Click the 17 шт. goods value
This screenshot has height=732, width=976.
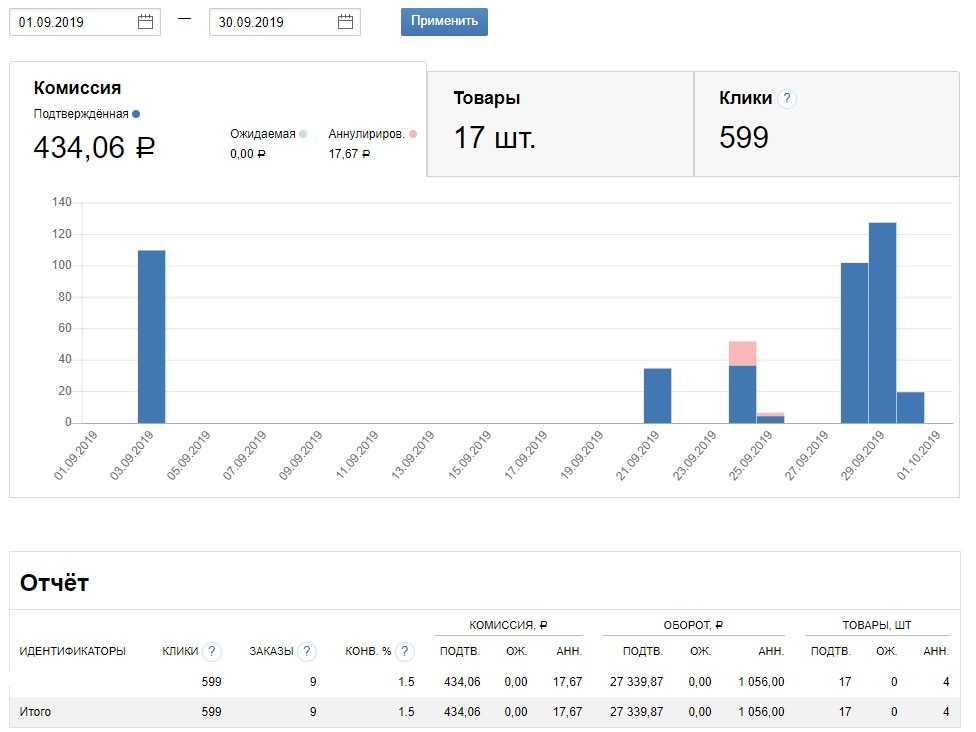494,138
